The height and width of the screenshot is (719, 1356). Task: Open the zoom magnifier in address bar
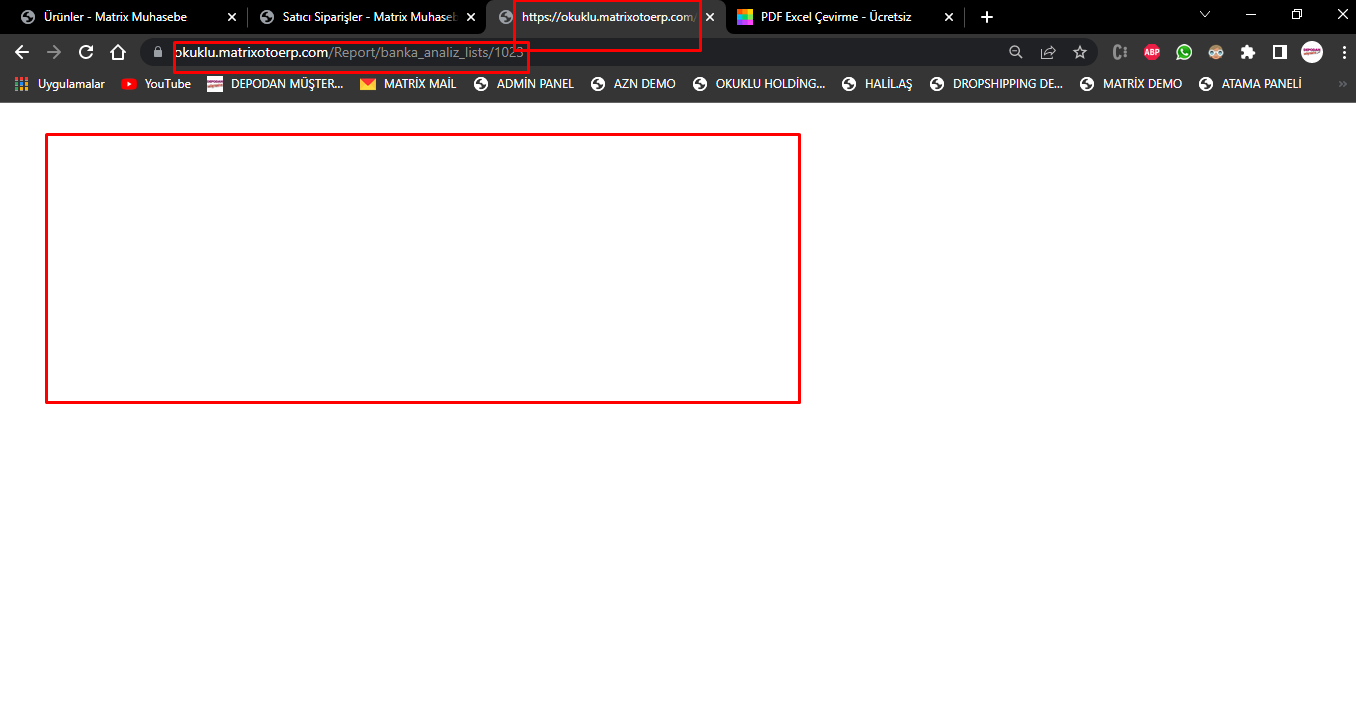[1015, 52]
